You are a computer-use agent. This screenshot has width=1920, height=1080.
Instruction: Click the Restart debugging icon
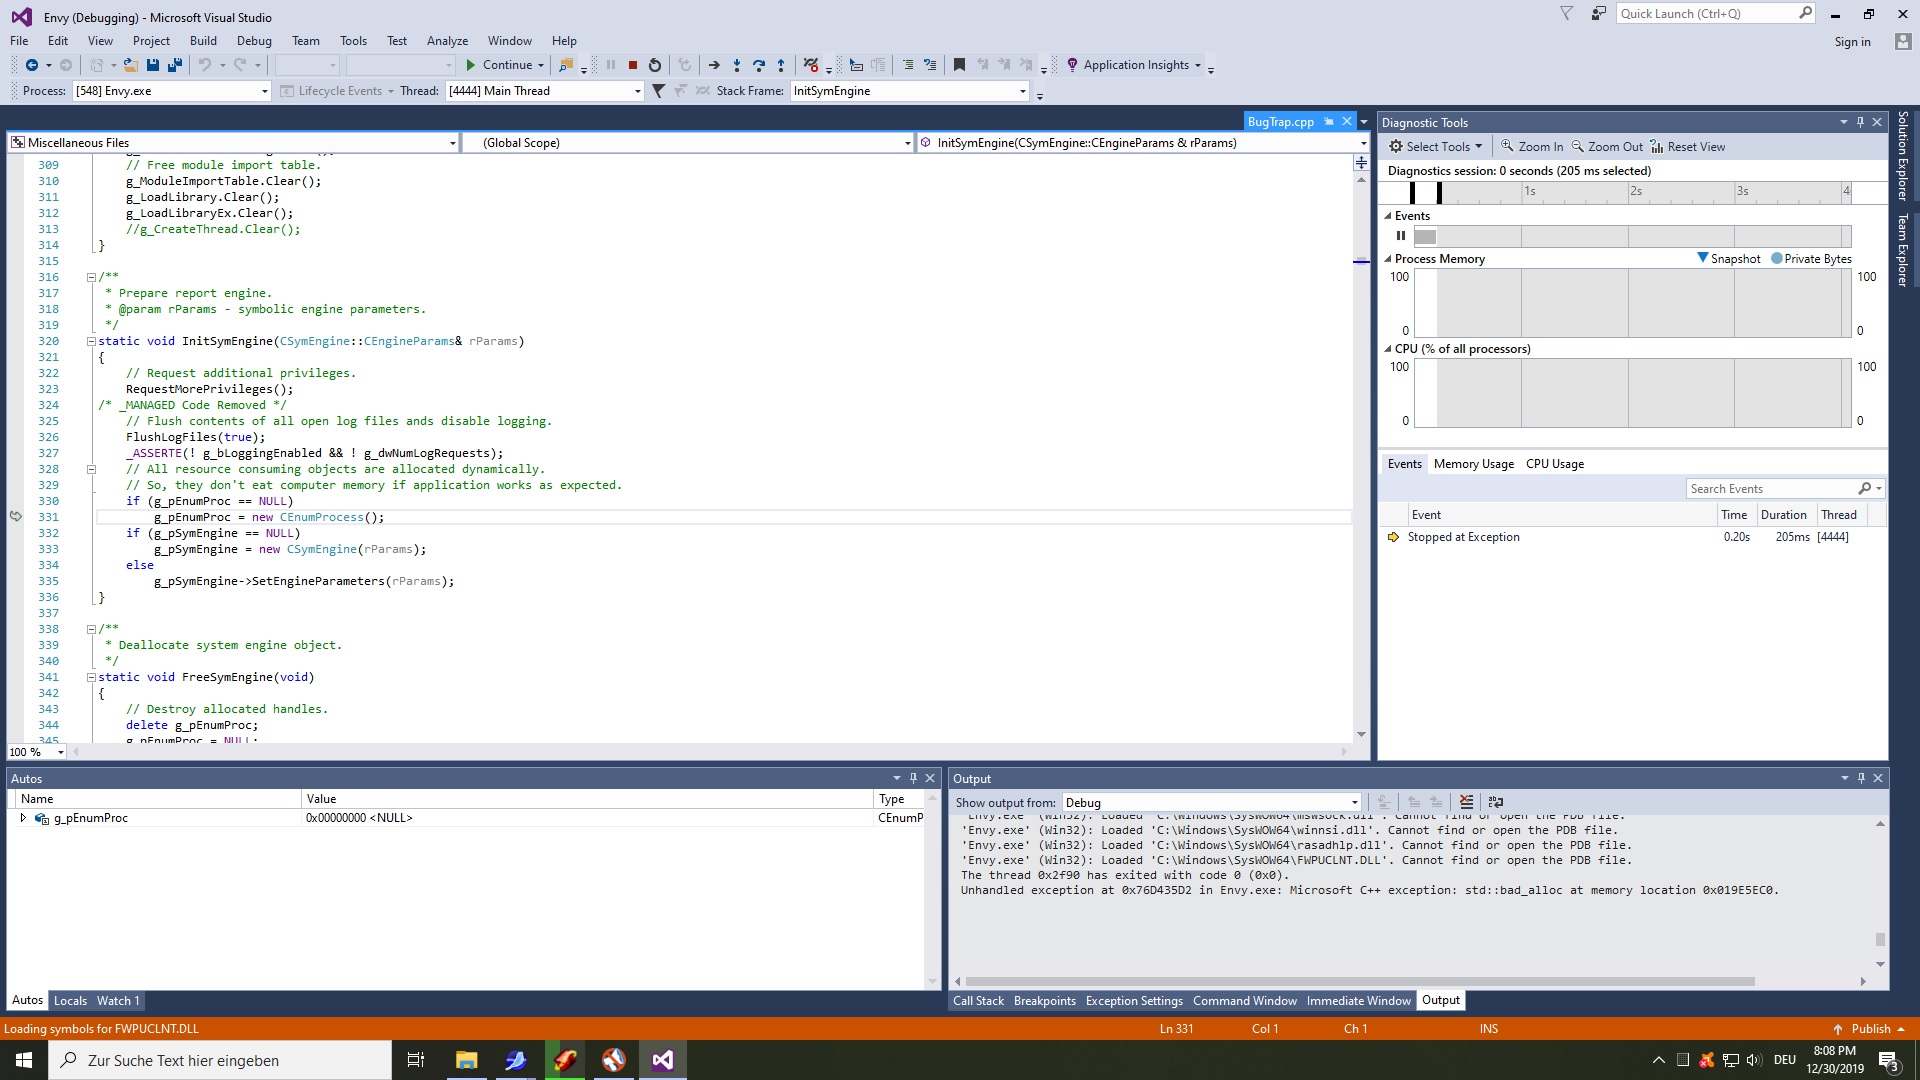tap(655, 65)
